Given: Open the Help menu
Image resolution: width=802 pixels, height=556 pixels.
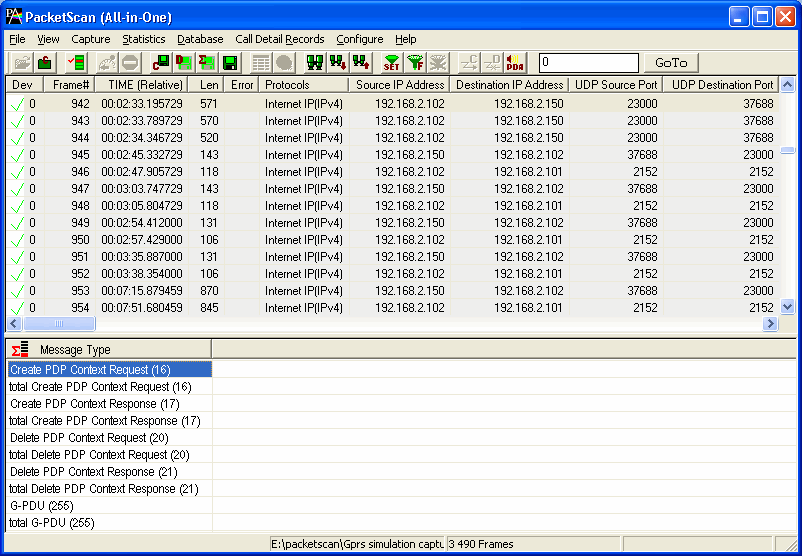Looking at the screenshot, I should 406,39.
